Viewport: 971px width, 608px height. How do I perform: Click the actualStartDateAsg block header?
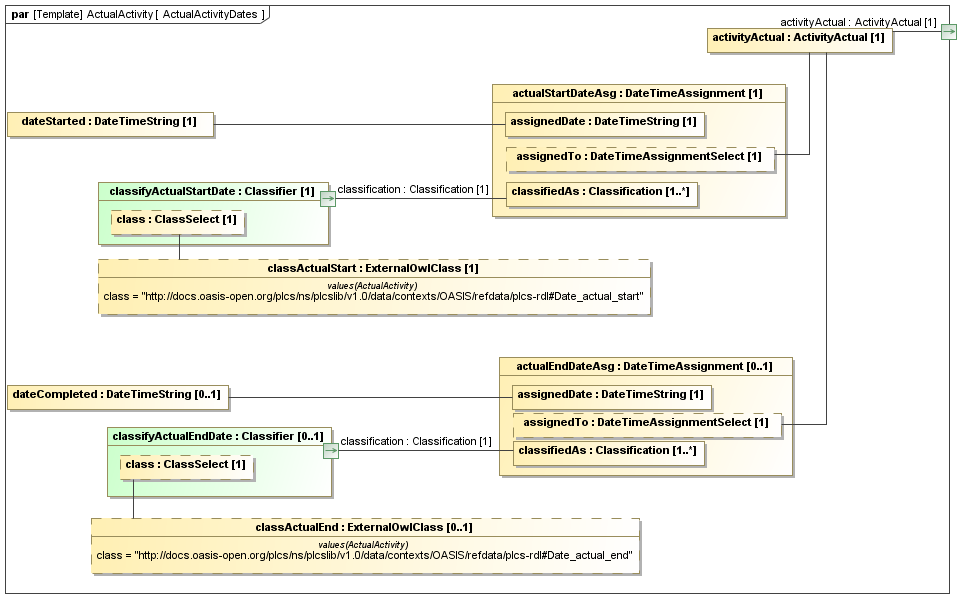638,93
